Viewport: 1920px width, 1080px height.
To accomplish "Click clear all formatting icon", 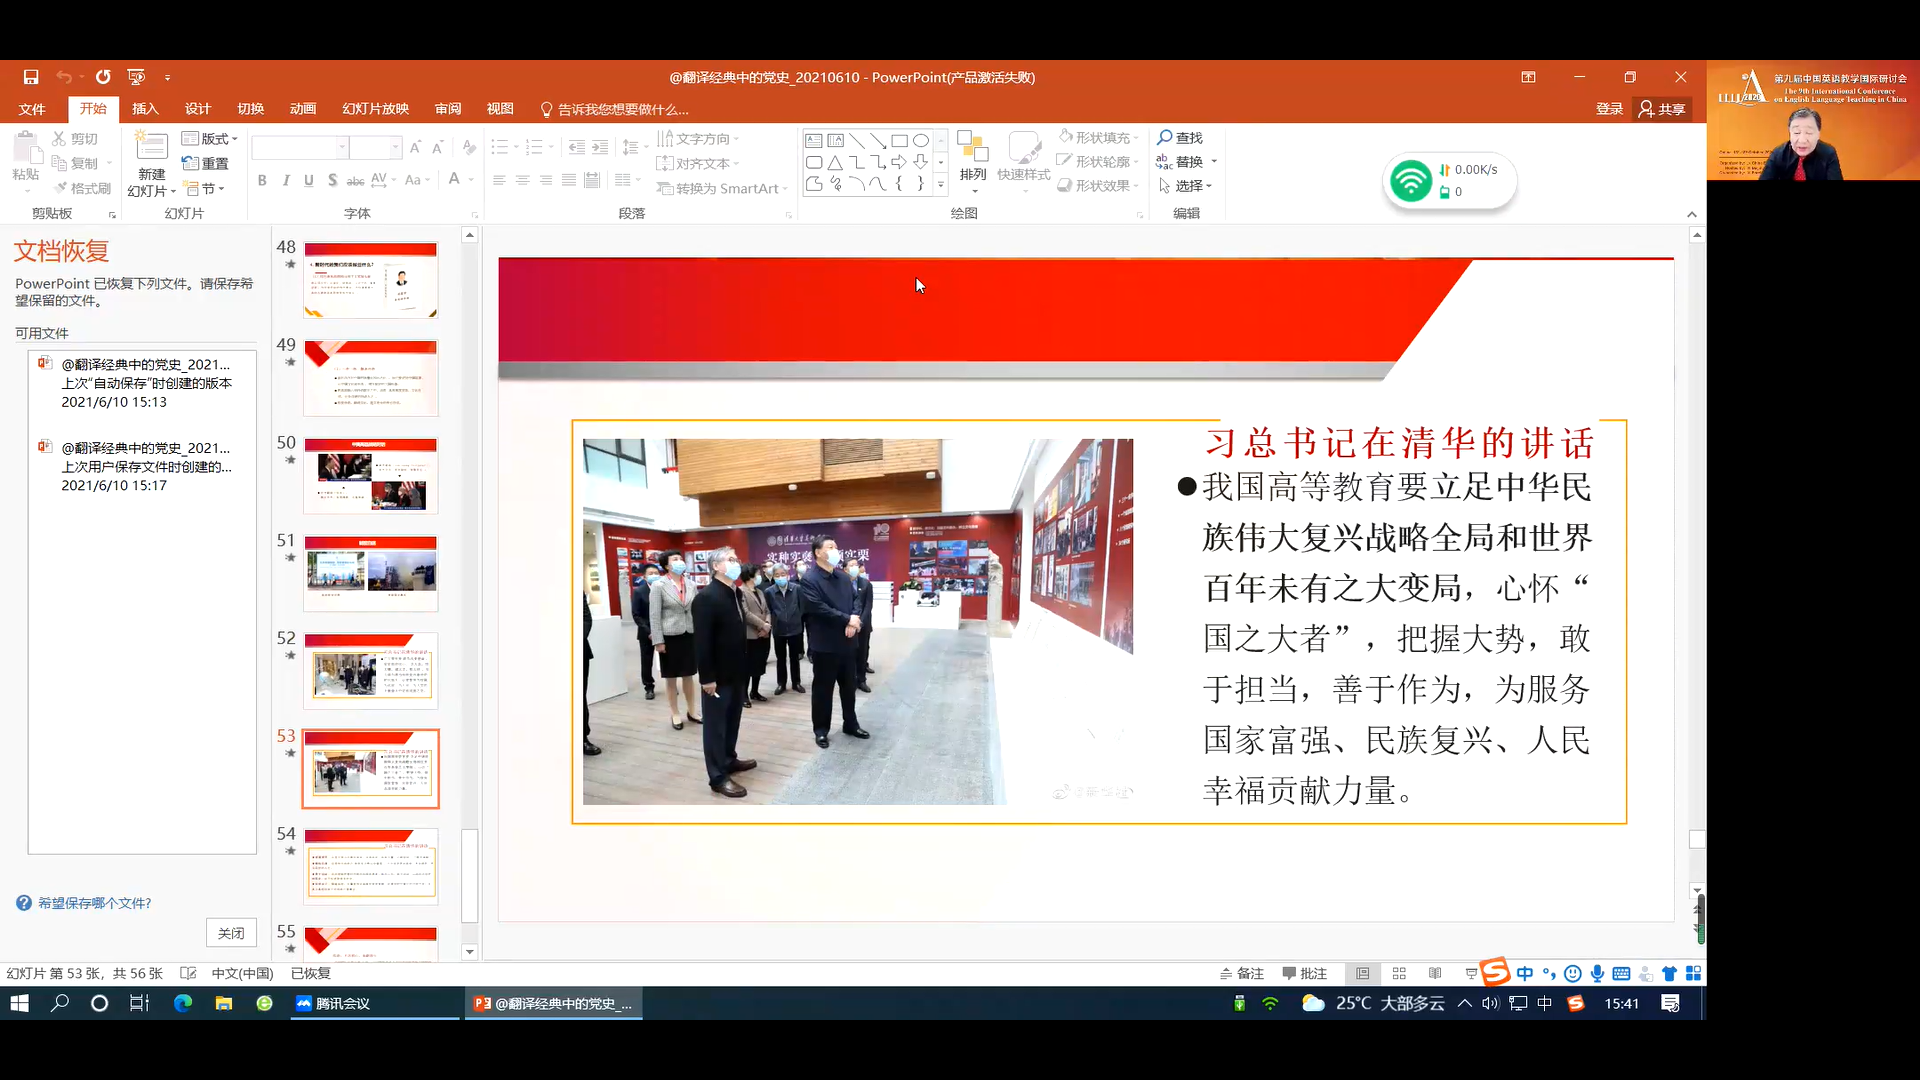I will (x=469, y=148).
